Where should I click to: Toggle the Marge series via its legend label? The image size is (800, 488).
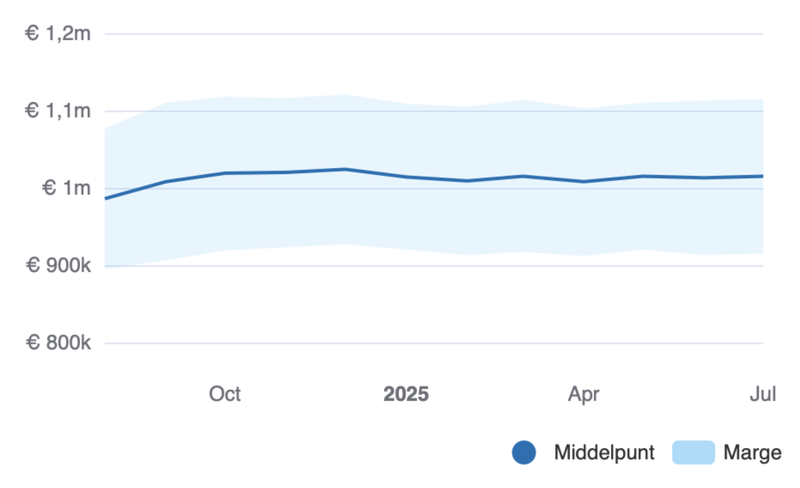pos(752,453)
